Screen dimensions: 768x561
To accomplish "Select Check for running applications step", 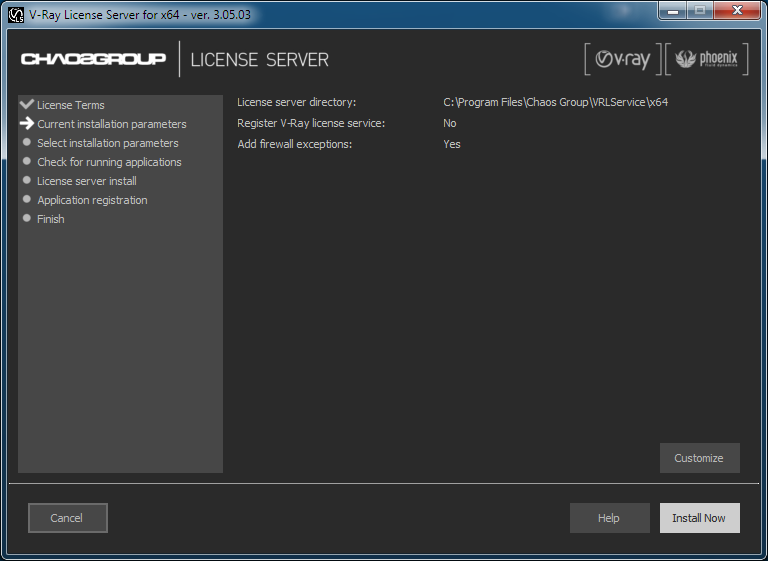I will pyautogui.click(x=109, y=162).
